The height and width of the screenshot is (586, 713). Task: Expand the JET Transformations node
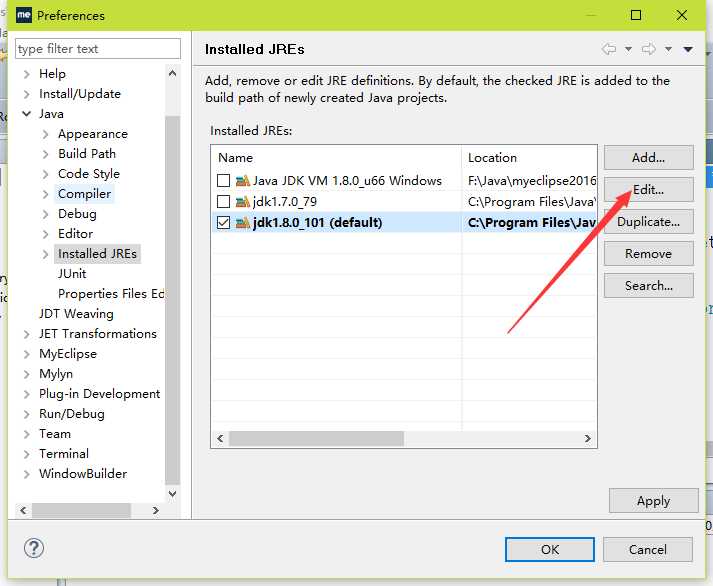click(x=27, y=334)
